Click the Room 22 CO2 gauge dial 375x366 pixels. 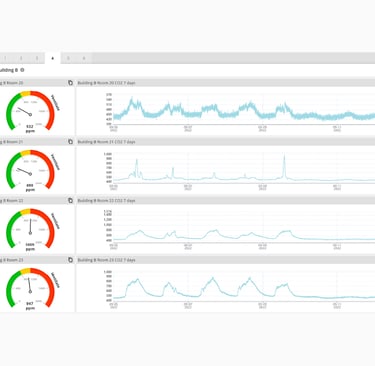(x=30, y=229)
